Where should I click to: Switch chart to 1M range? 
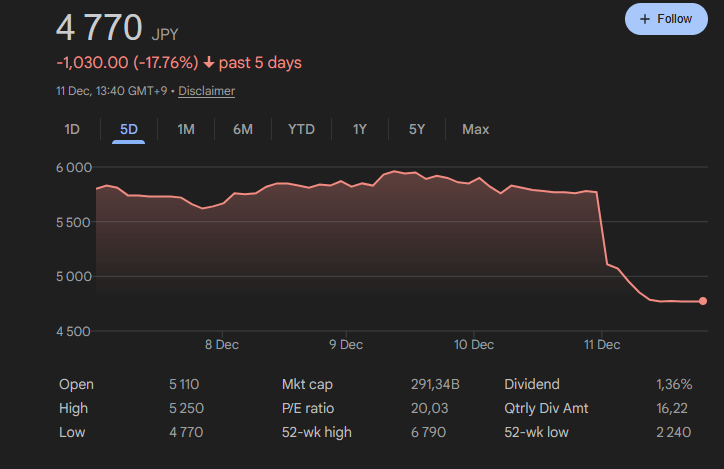[186, 129]
